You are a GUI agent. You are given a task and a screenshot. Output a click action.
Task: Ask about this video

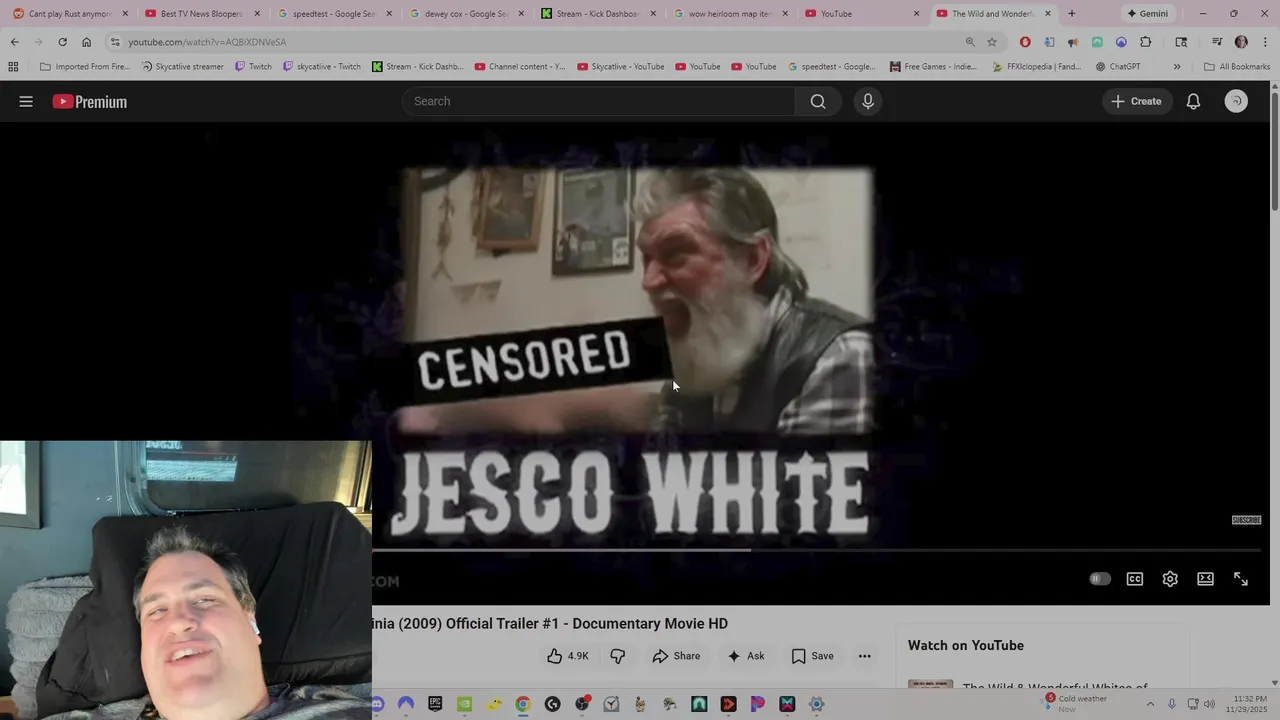pyautogui.click(x=746, y=656)
